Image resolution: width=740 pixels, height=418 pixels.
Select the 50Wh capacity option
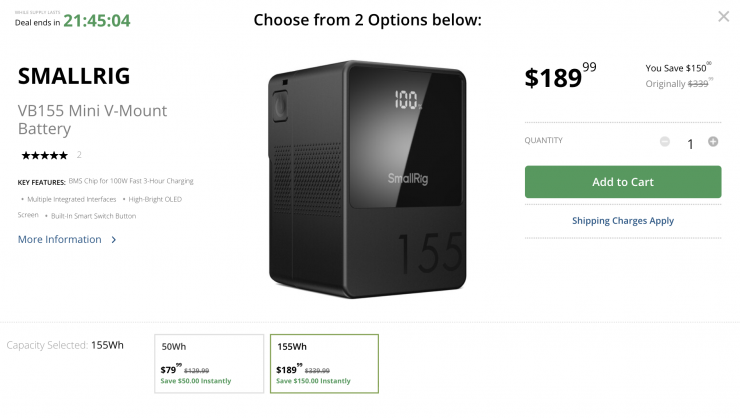coord(209,364)
